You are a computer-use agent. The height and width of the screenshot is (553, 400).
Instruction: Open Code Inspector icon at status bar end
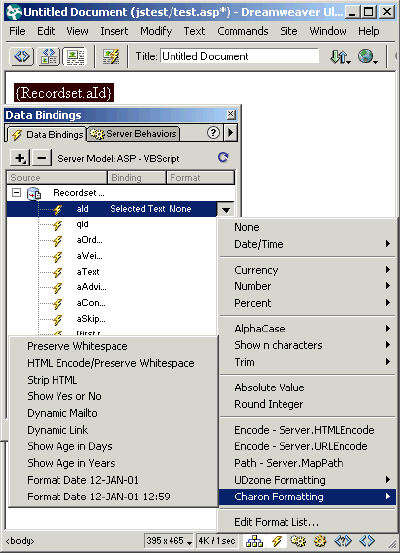367,541
